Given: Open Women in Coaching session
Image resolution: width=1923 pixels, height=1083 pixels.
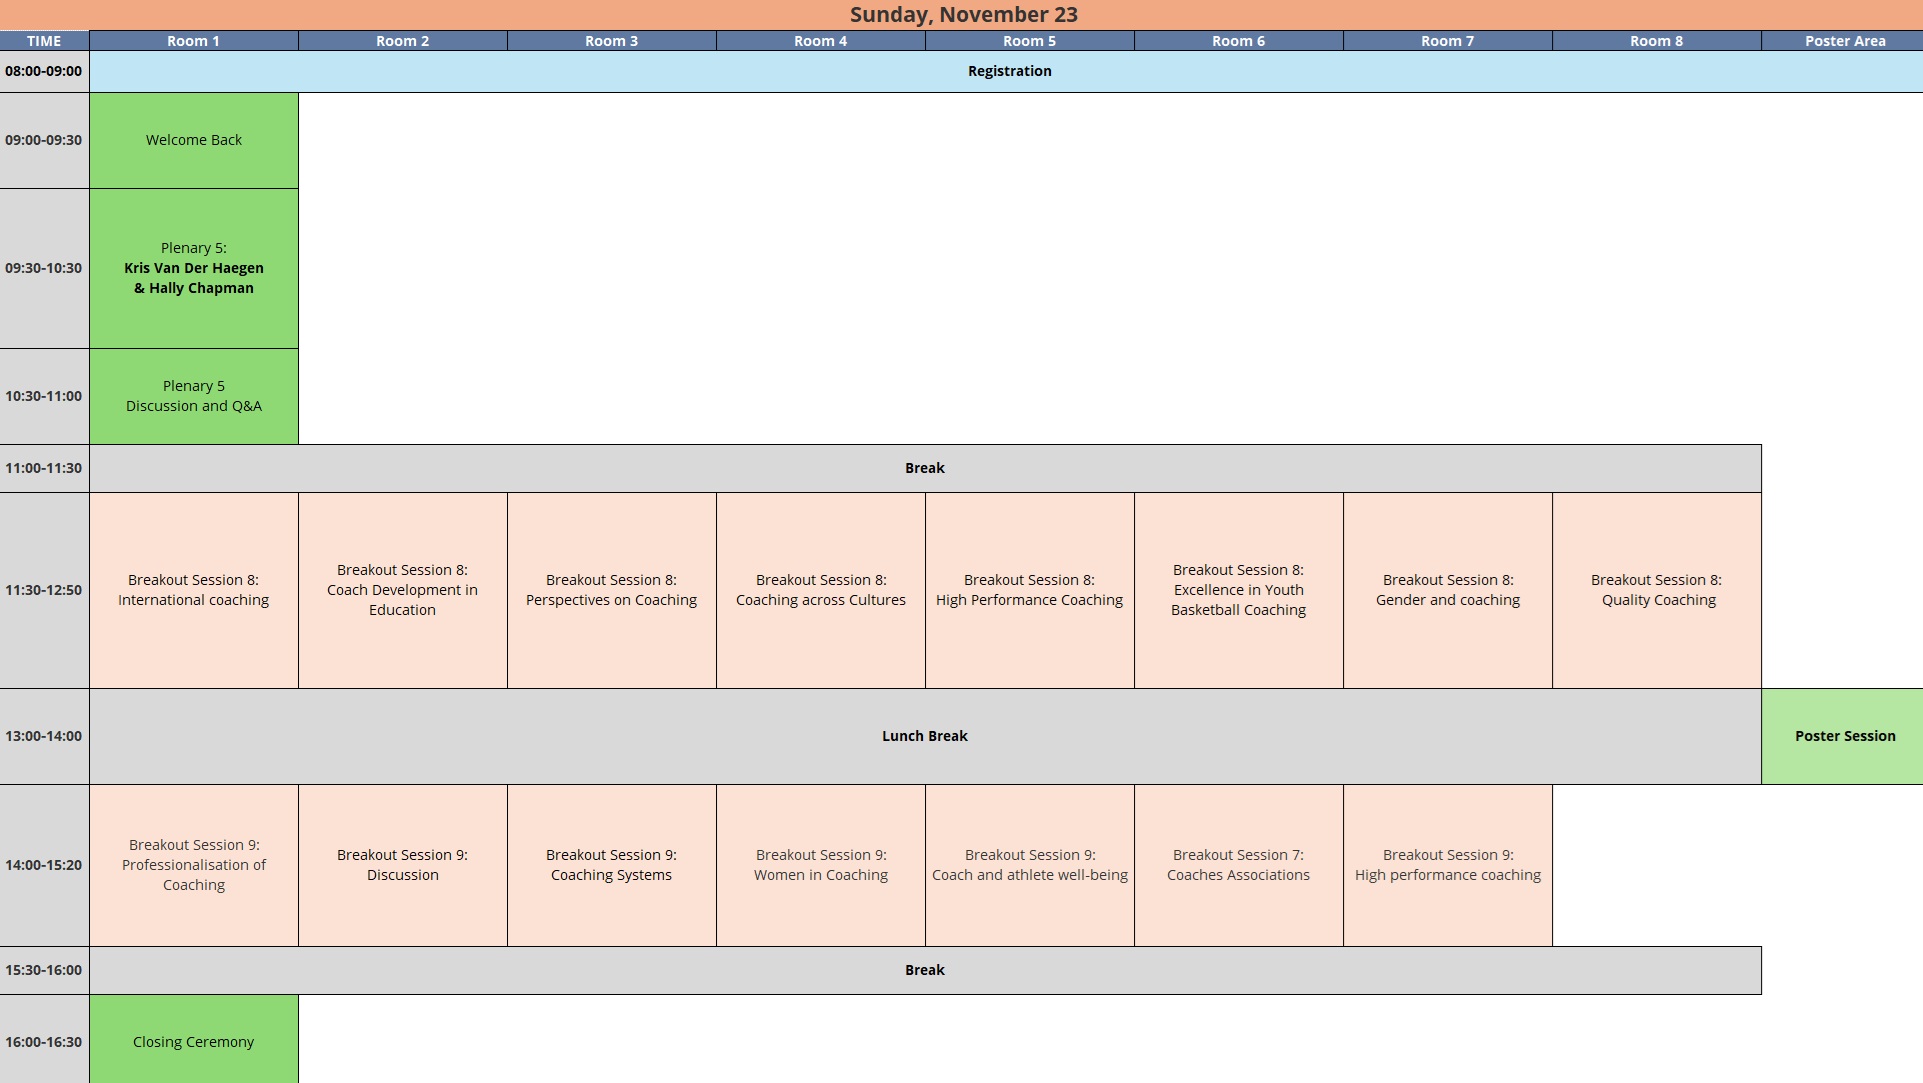Looking at the screenshot, I should click(x=820, y=865).
